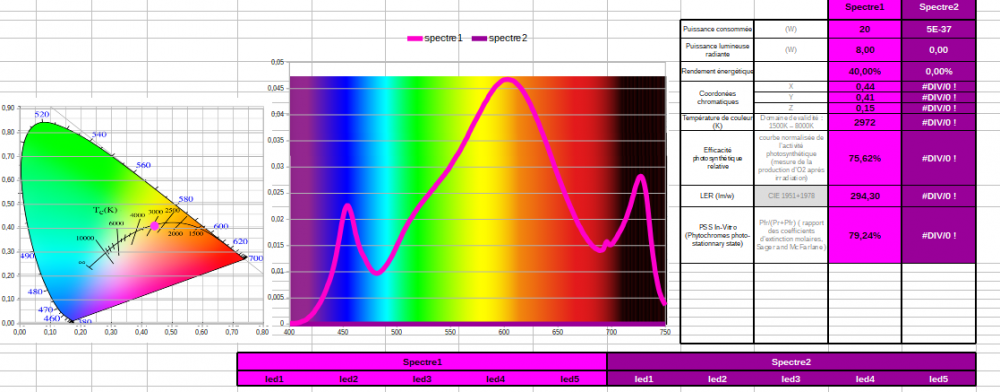This screenshot has height=392, width=1000.
Task: Select #DIV/0! in the color temperature row
Action: click(938, 122)
